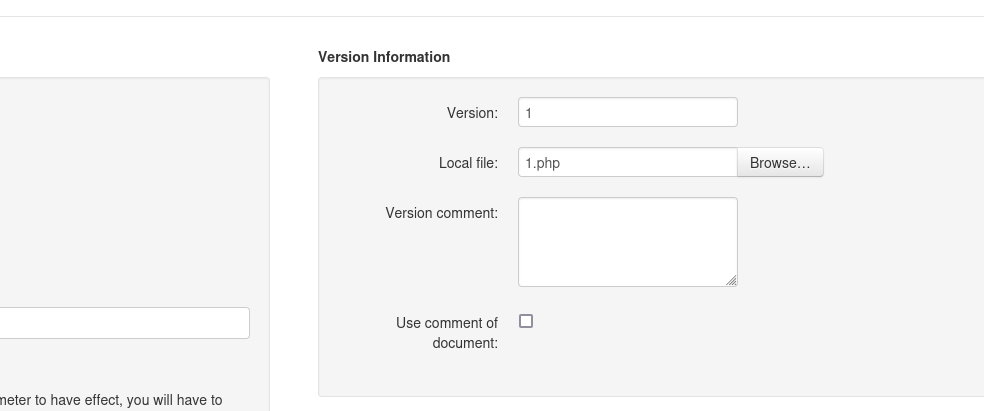Image resolution: width=984 pixels, height=411 pixels.
Task: Click the "Version comment:" label
Action: 441,213
